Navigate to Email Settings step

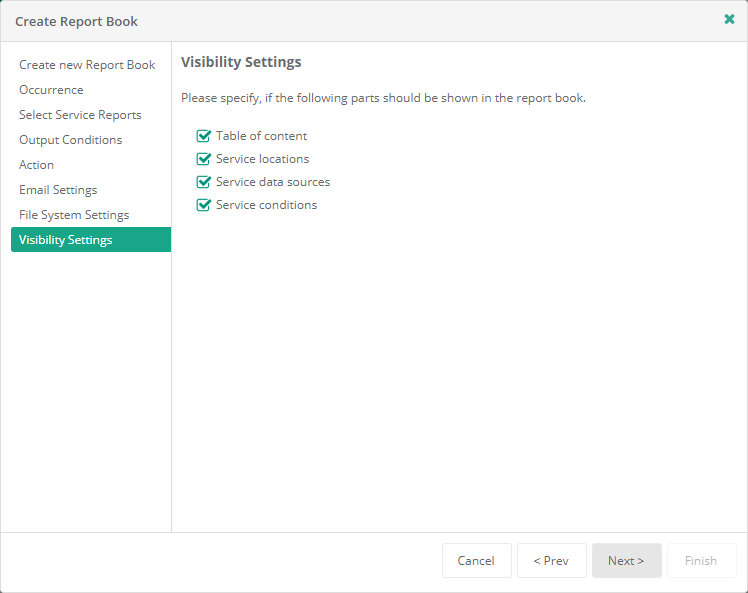[58, 190]
